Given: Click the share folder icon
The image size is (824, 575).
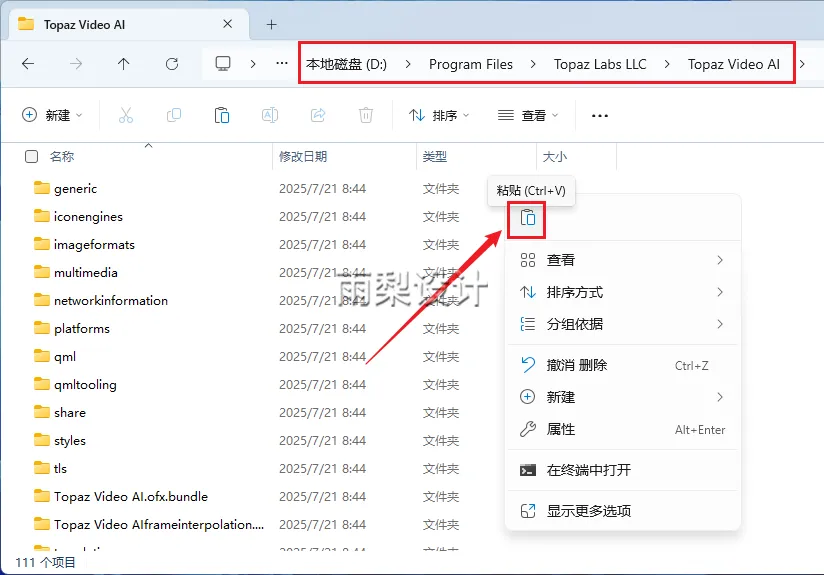Looking at the screenshot, I should (x=42, y=412).
